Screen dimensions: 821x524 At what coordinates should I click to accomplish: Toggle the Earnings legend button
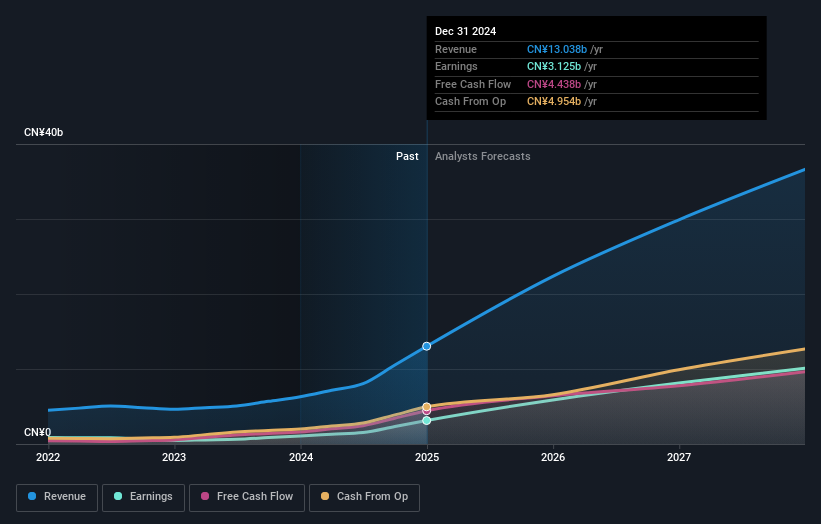pos(143,497)
